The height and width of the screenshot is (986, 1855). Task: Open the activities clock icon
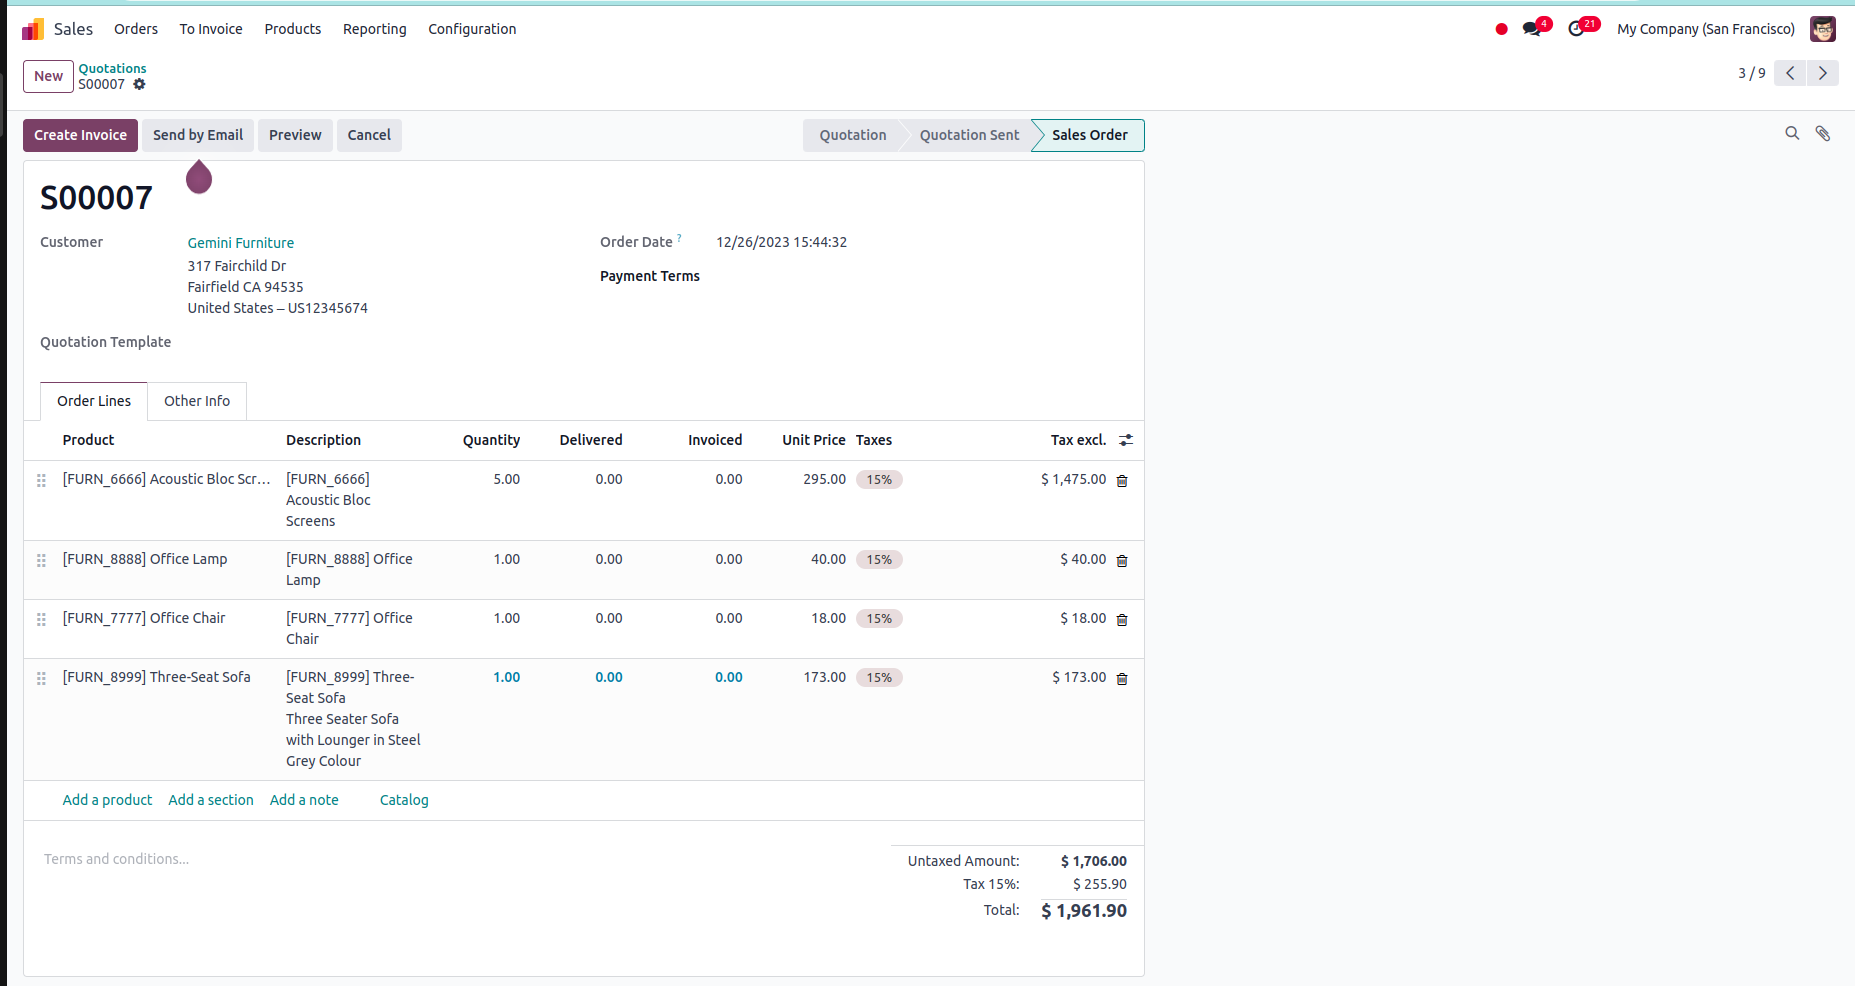point(1577,29)
